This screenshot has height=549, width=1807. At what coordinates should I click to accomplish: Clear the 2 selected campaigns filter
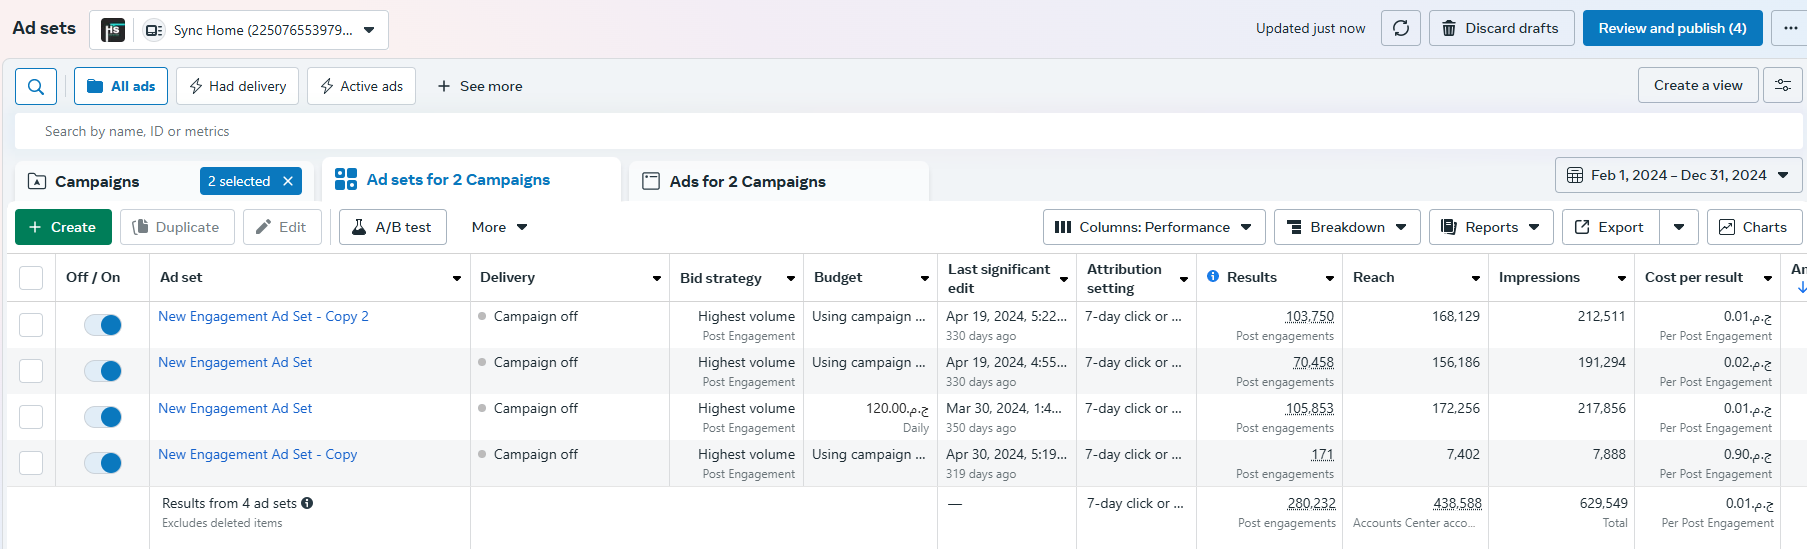click(288, 181)
